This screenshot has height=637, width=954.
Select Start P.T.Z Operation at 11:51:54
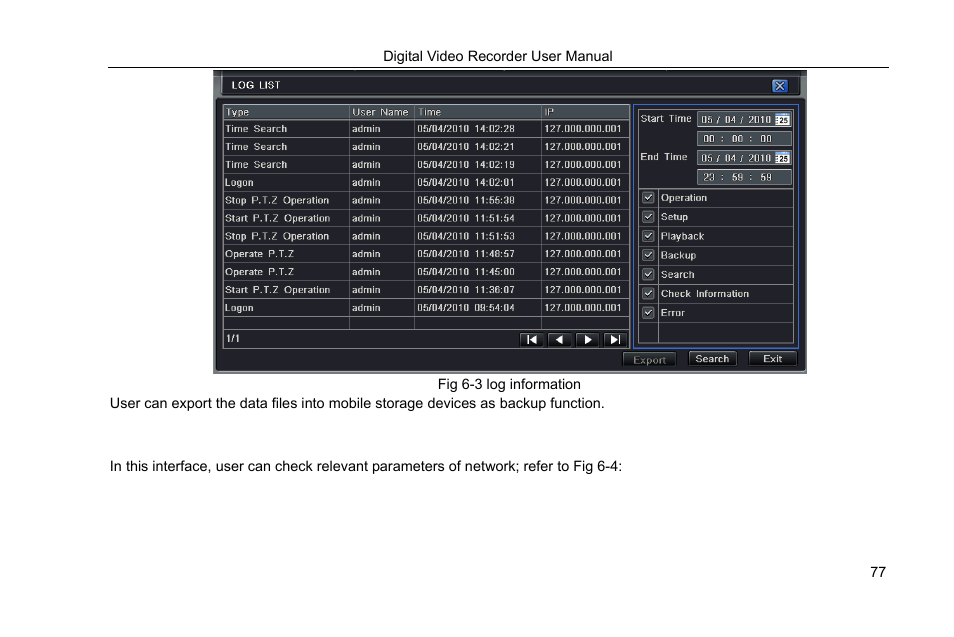click(427, 218)
